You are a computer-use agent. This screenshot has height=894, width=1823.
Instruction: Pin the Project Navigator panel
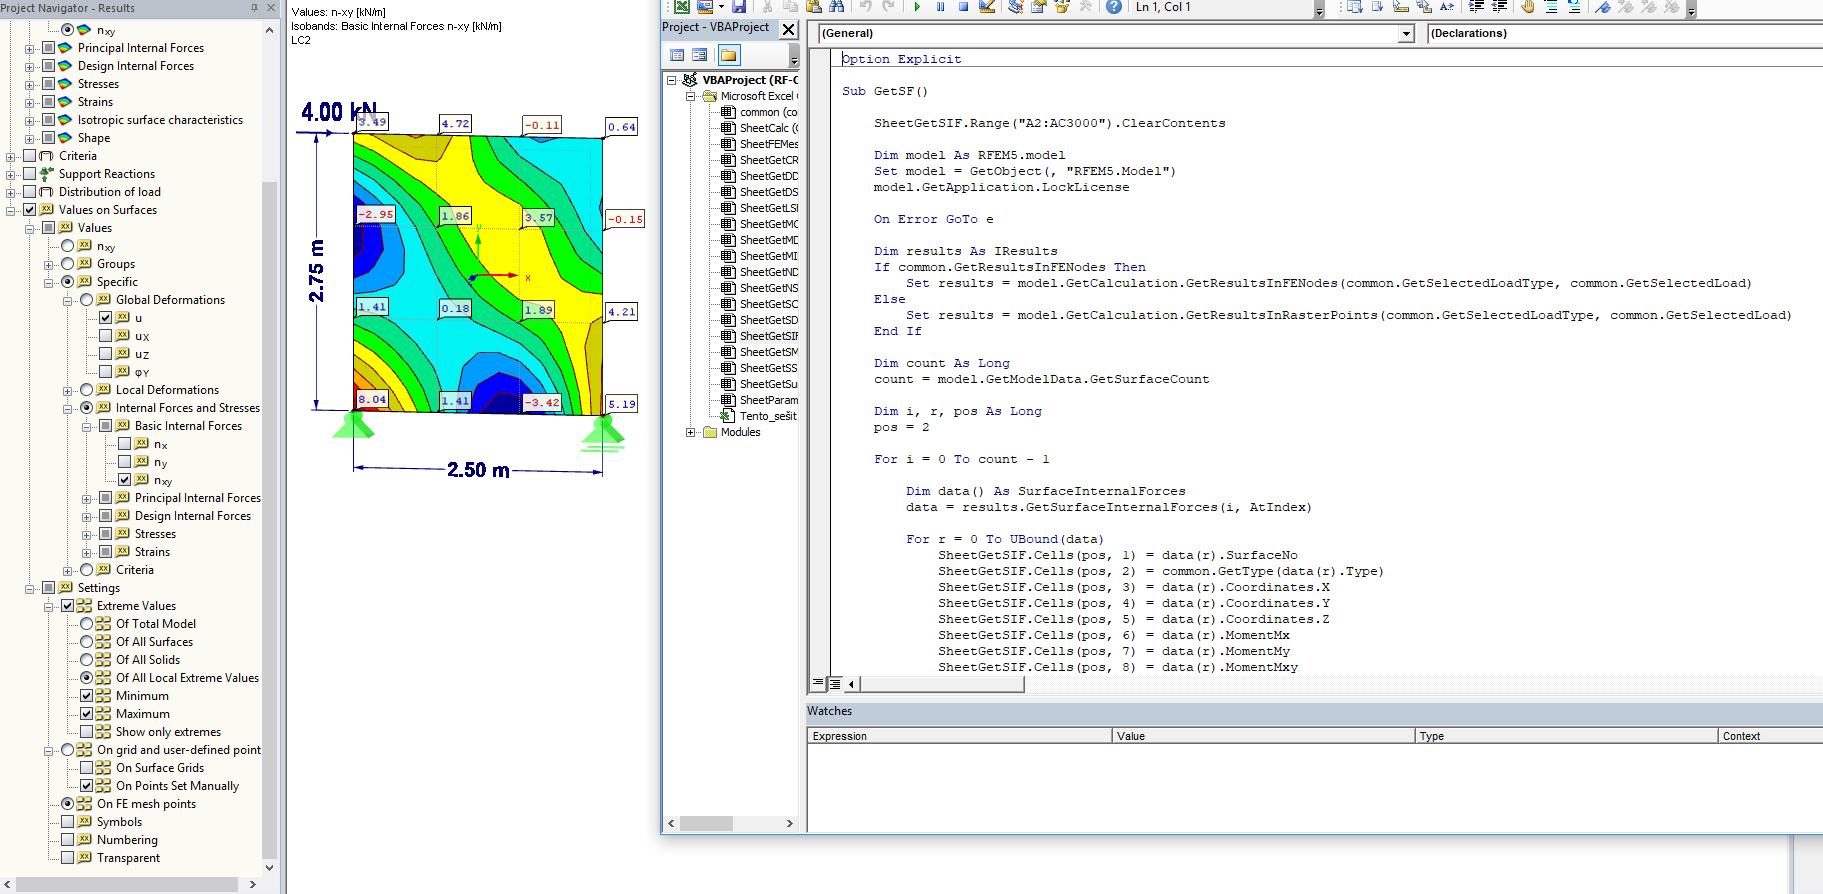tap(254, 7)
